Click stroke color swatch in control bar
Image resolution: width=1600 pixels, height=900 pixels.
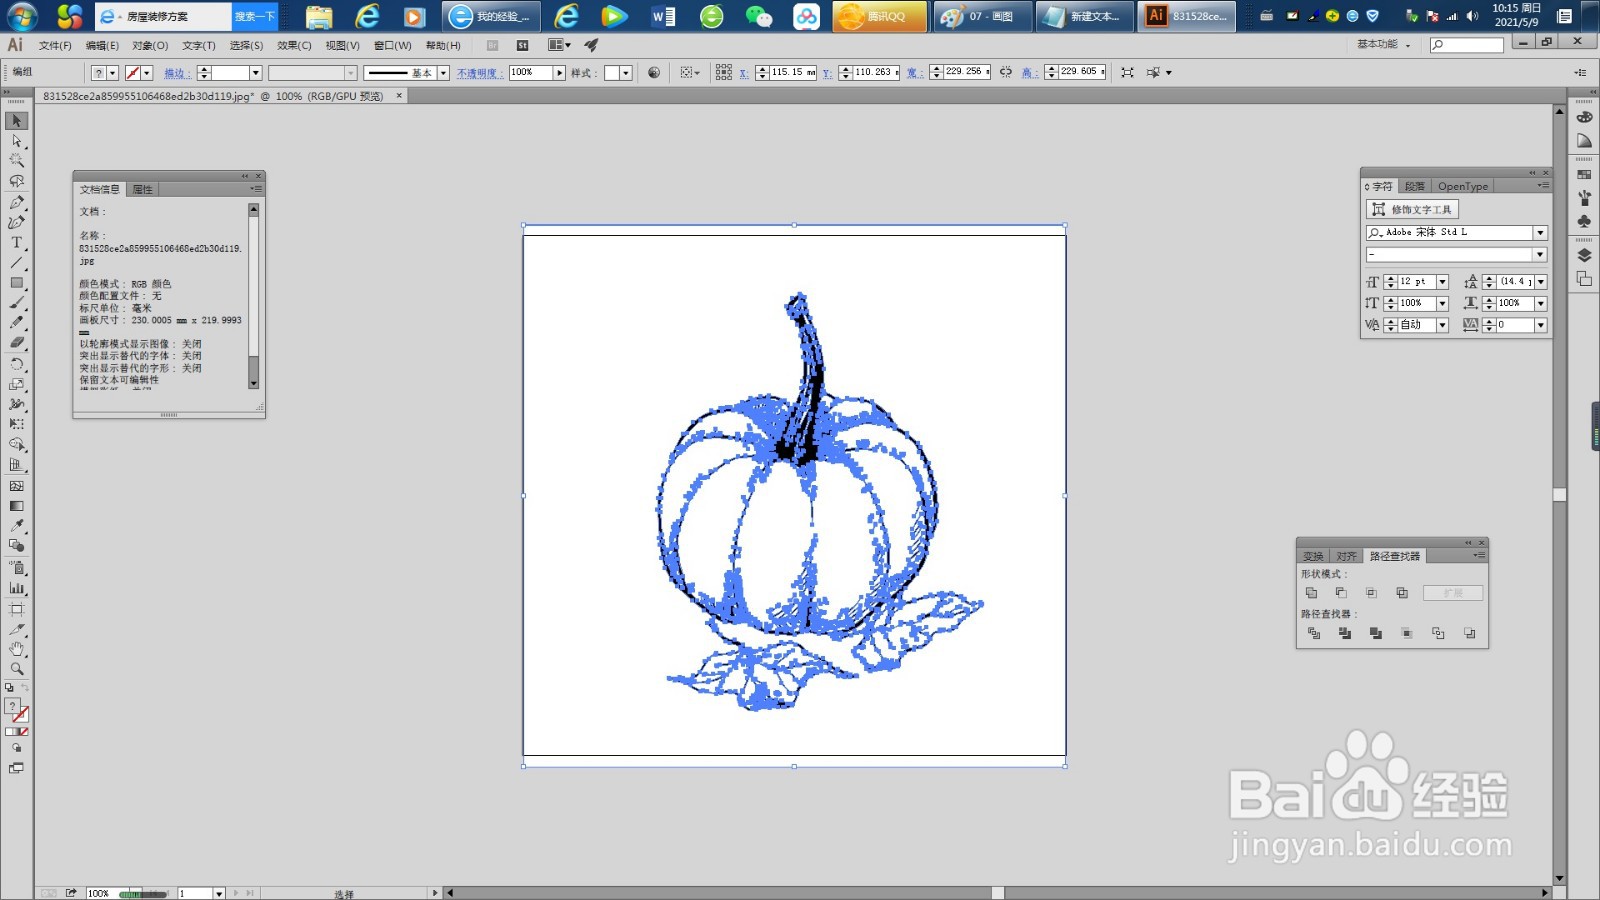(133, 73)
